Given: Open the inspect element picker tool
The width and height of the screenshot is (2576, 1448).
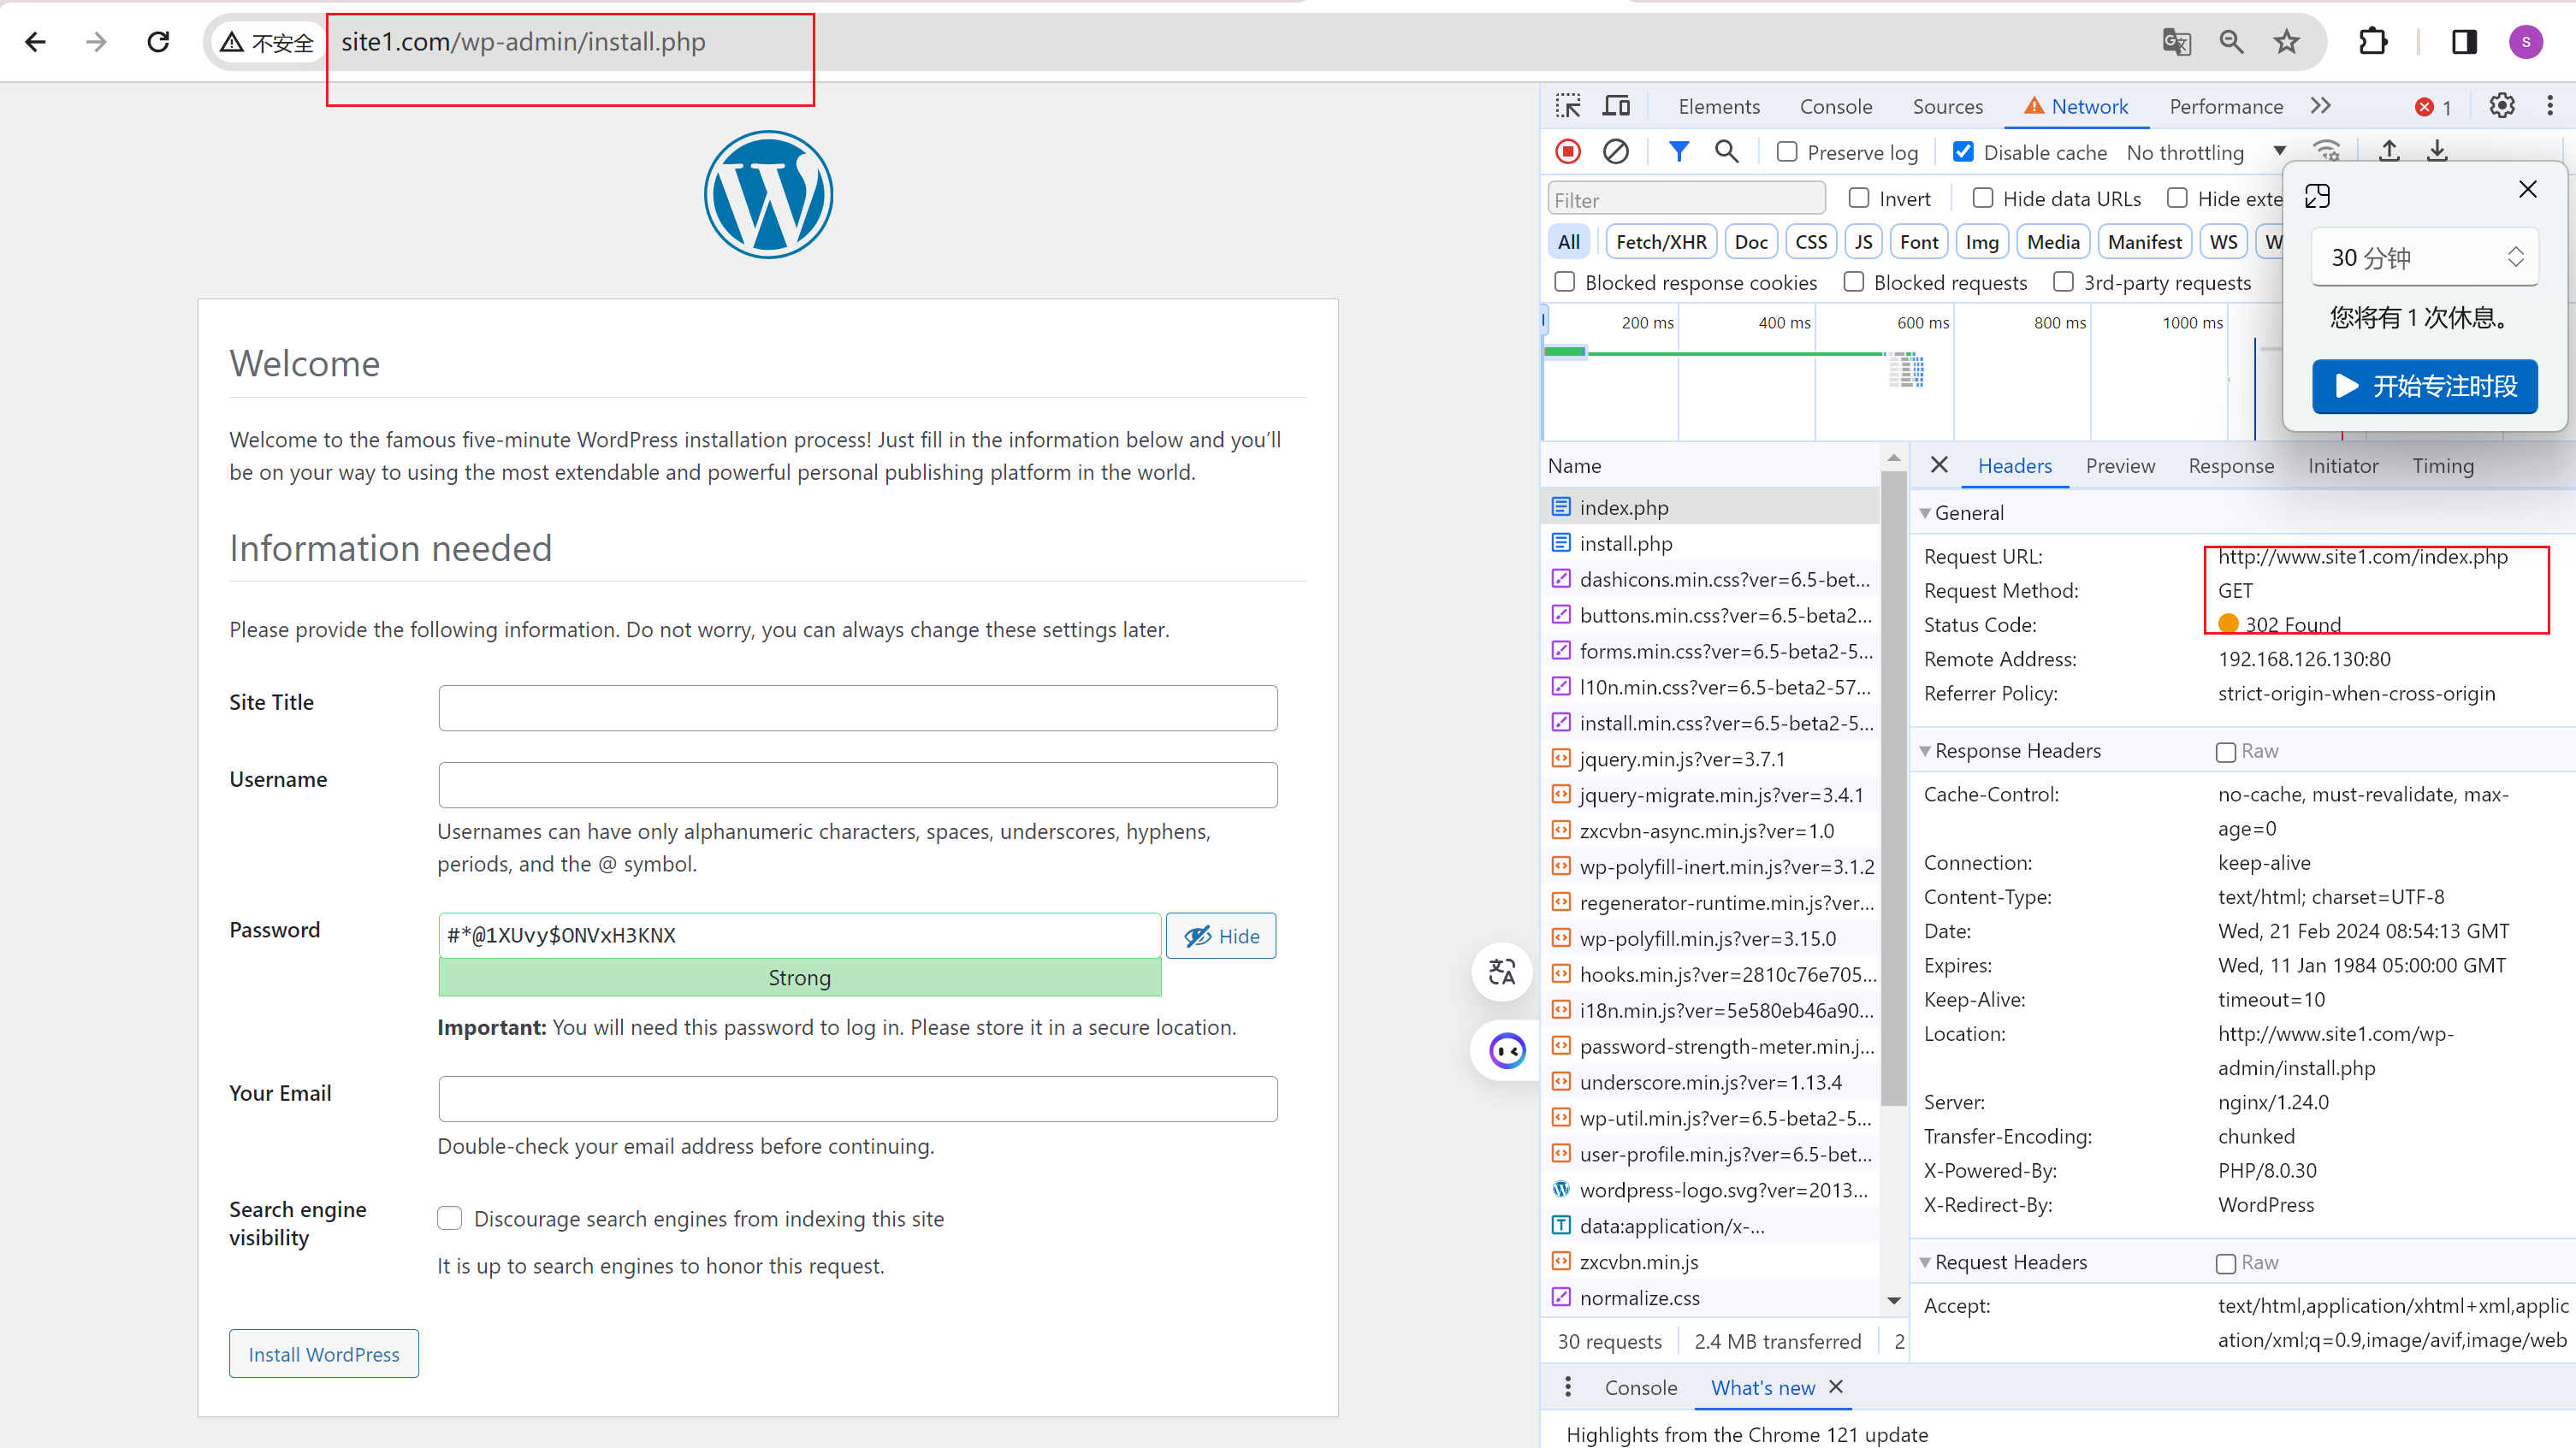Looking at the screenshot, I should [1568, 106].
